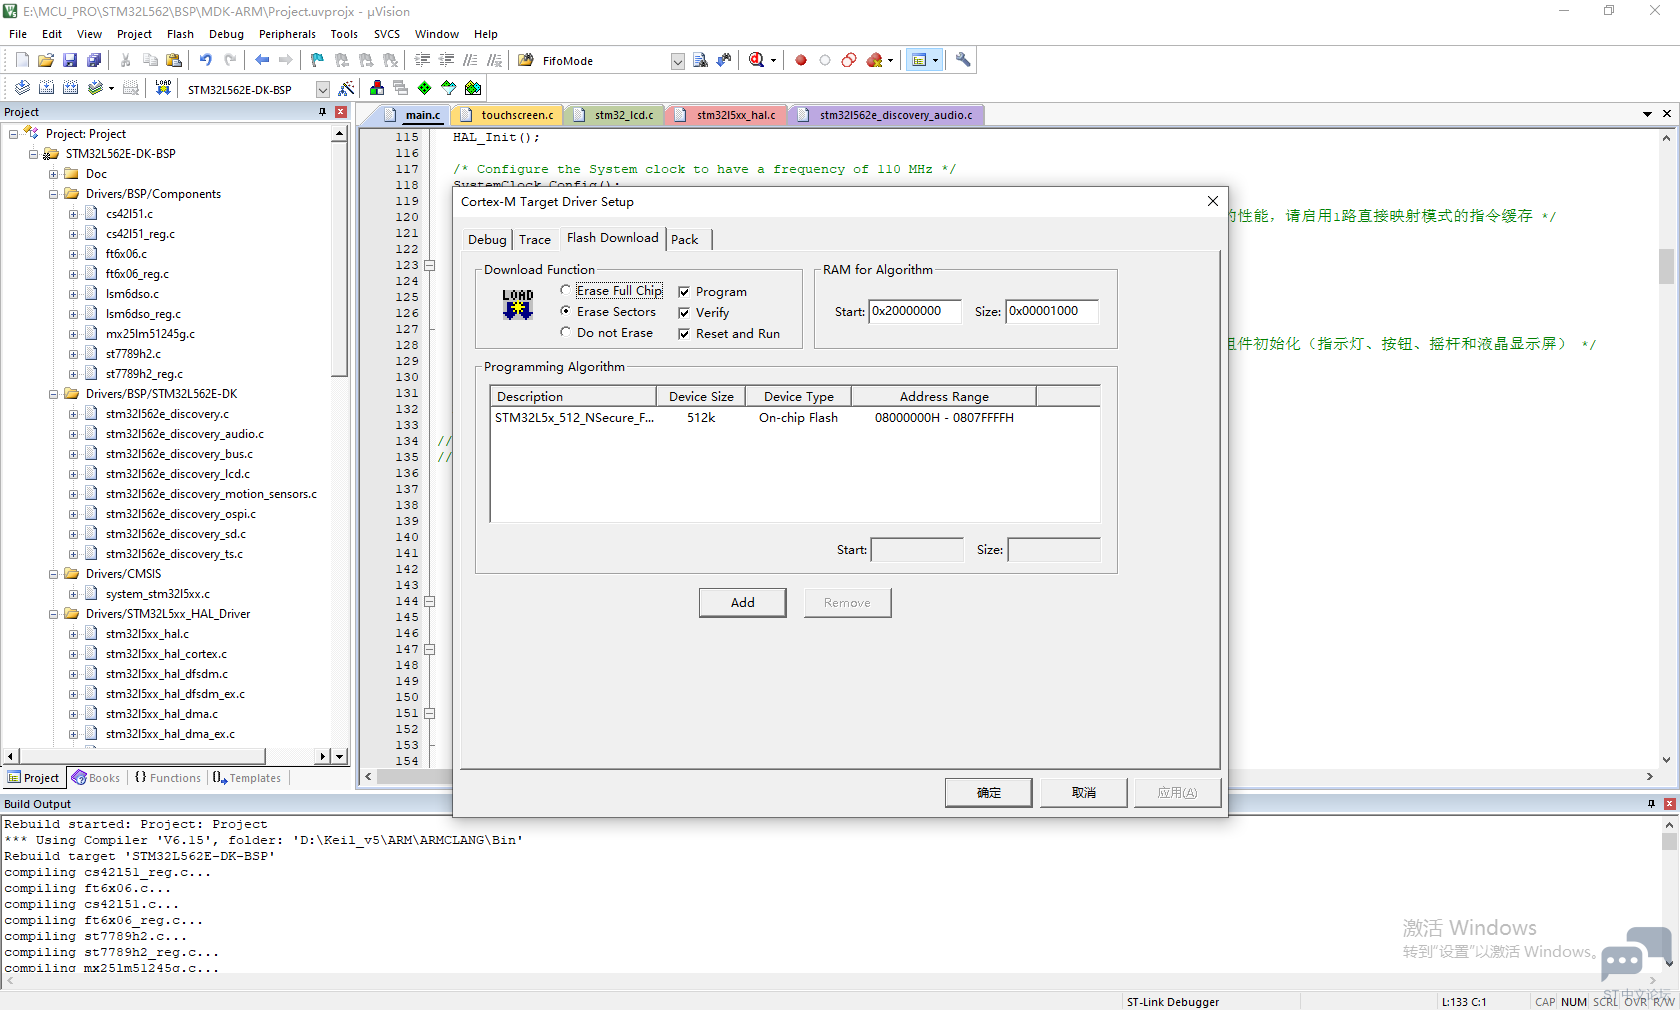Click the Incremental Find binoculars icon
This screenshot has width=1680, height=1010.
(x=724, y=60)
